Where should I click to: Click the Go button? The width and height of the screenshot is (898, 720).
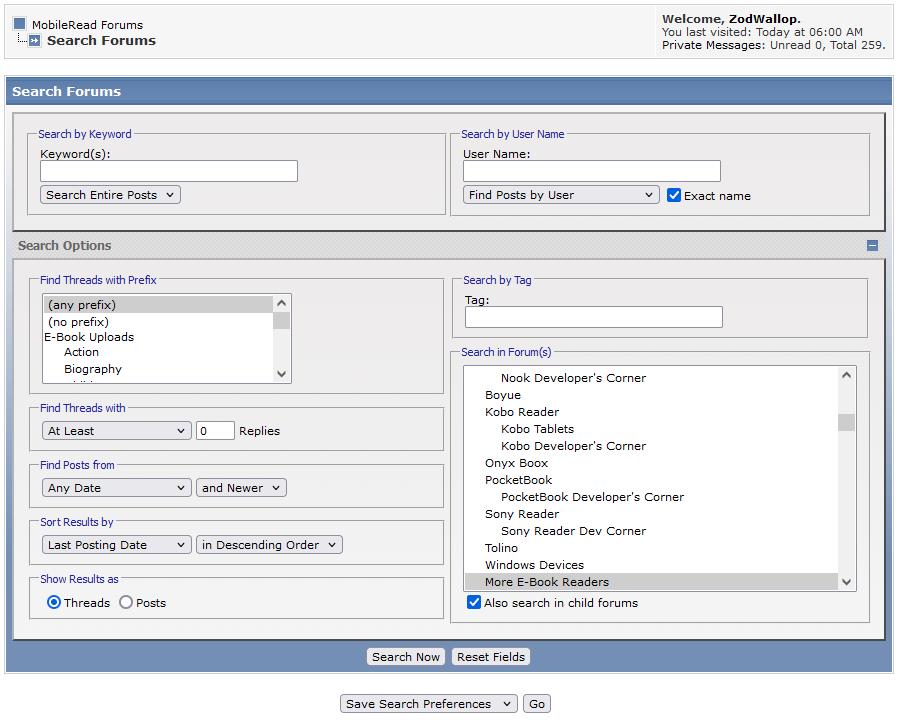tap(537, 703)
